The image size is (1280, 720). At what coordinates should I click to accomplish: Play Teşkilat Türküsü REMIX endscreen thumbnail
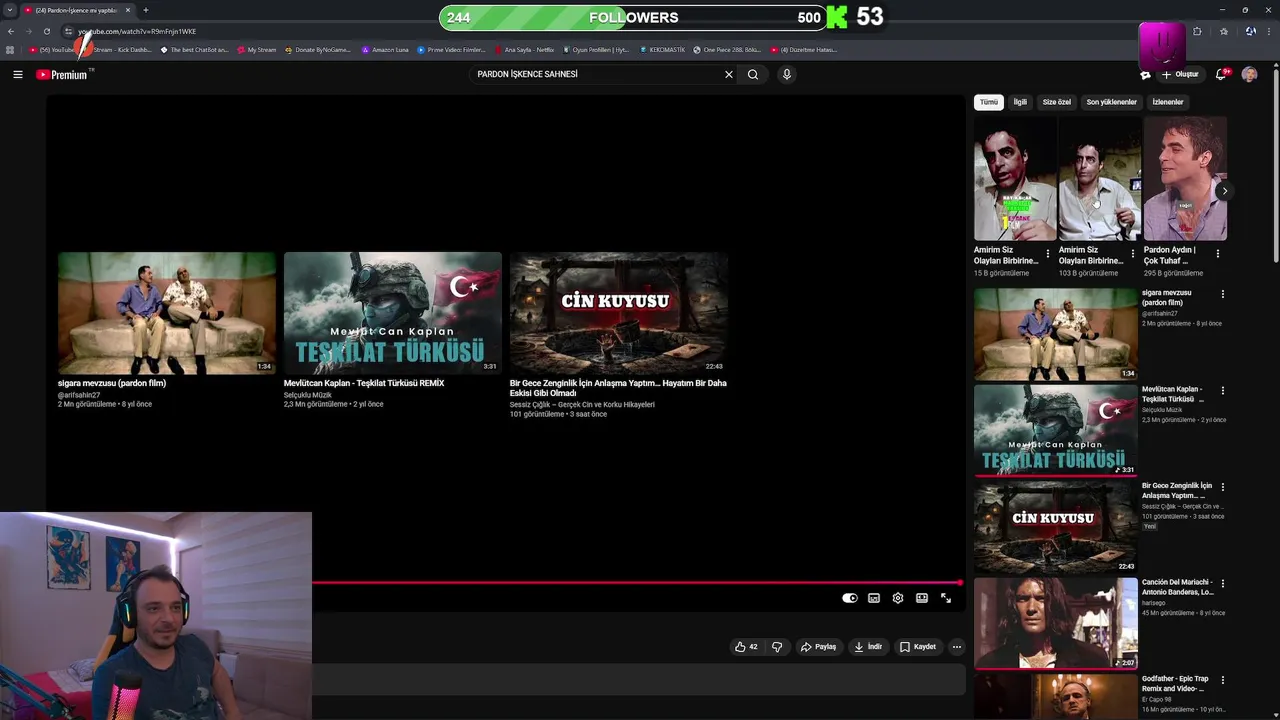point(393,313)
